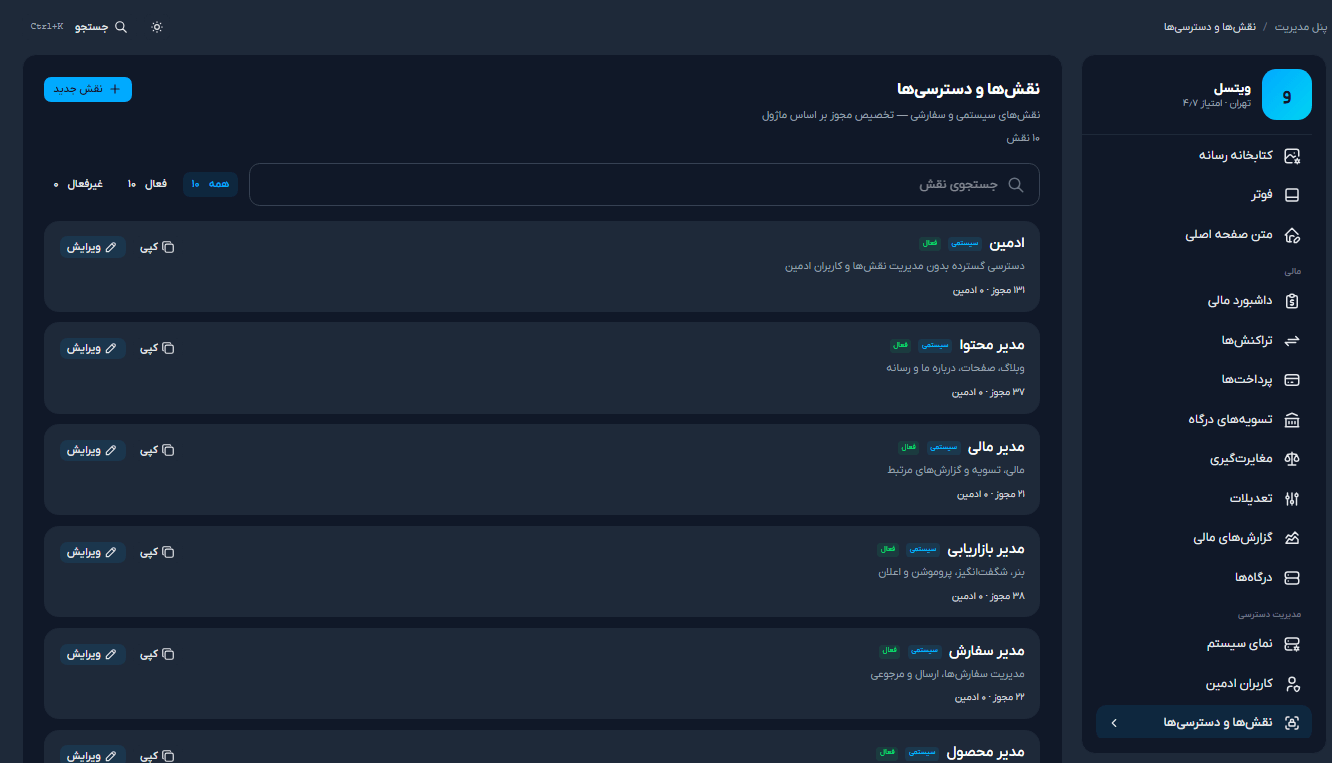The image size is (1332, 763).
Task: Open the top-bar جستجو search
Action: pos(101,27)
